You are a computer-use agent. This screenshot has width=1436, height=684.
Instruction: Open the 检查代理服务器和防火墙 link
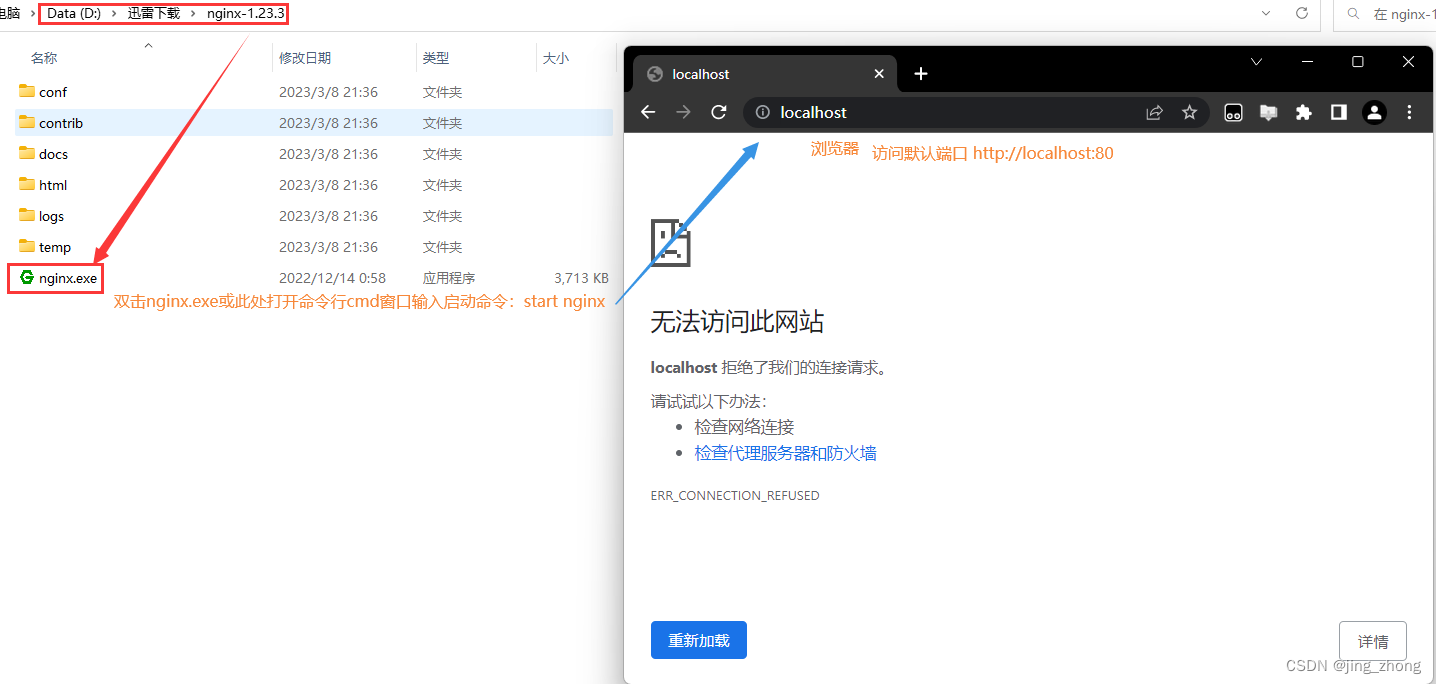point(786,453)
